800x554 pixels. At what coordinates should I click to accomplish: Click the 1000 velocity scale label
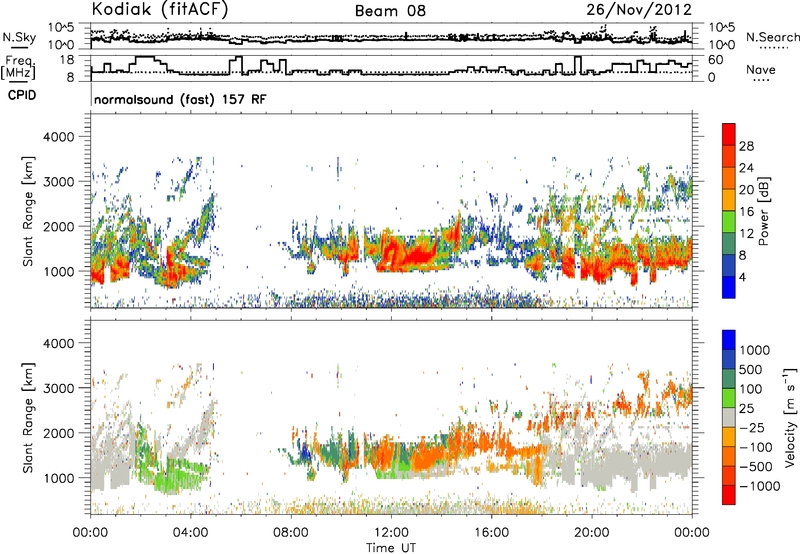755,350
